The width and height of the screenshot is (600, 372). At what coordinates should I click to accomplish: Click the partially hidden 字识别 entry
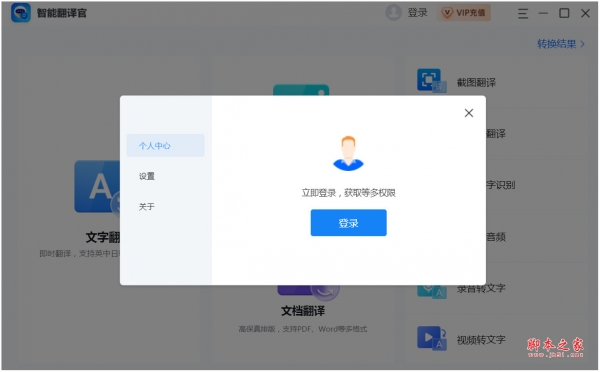[x=501, y=185]
